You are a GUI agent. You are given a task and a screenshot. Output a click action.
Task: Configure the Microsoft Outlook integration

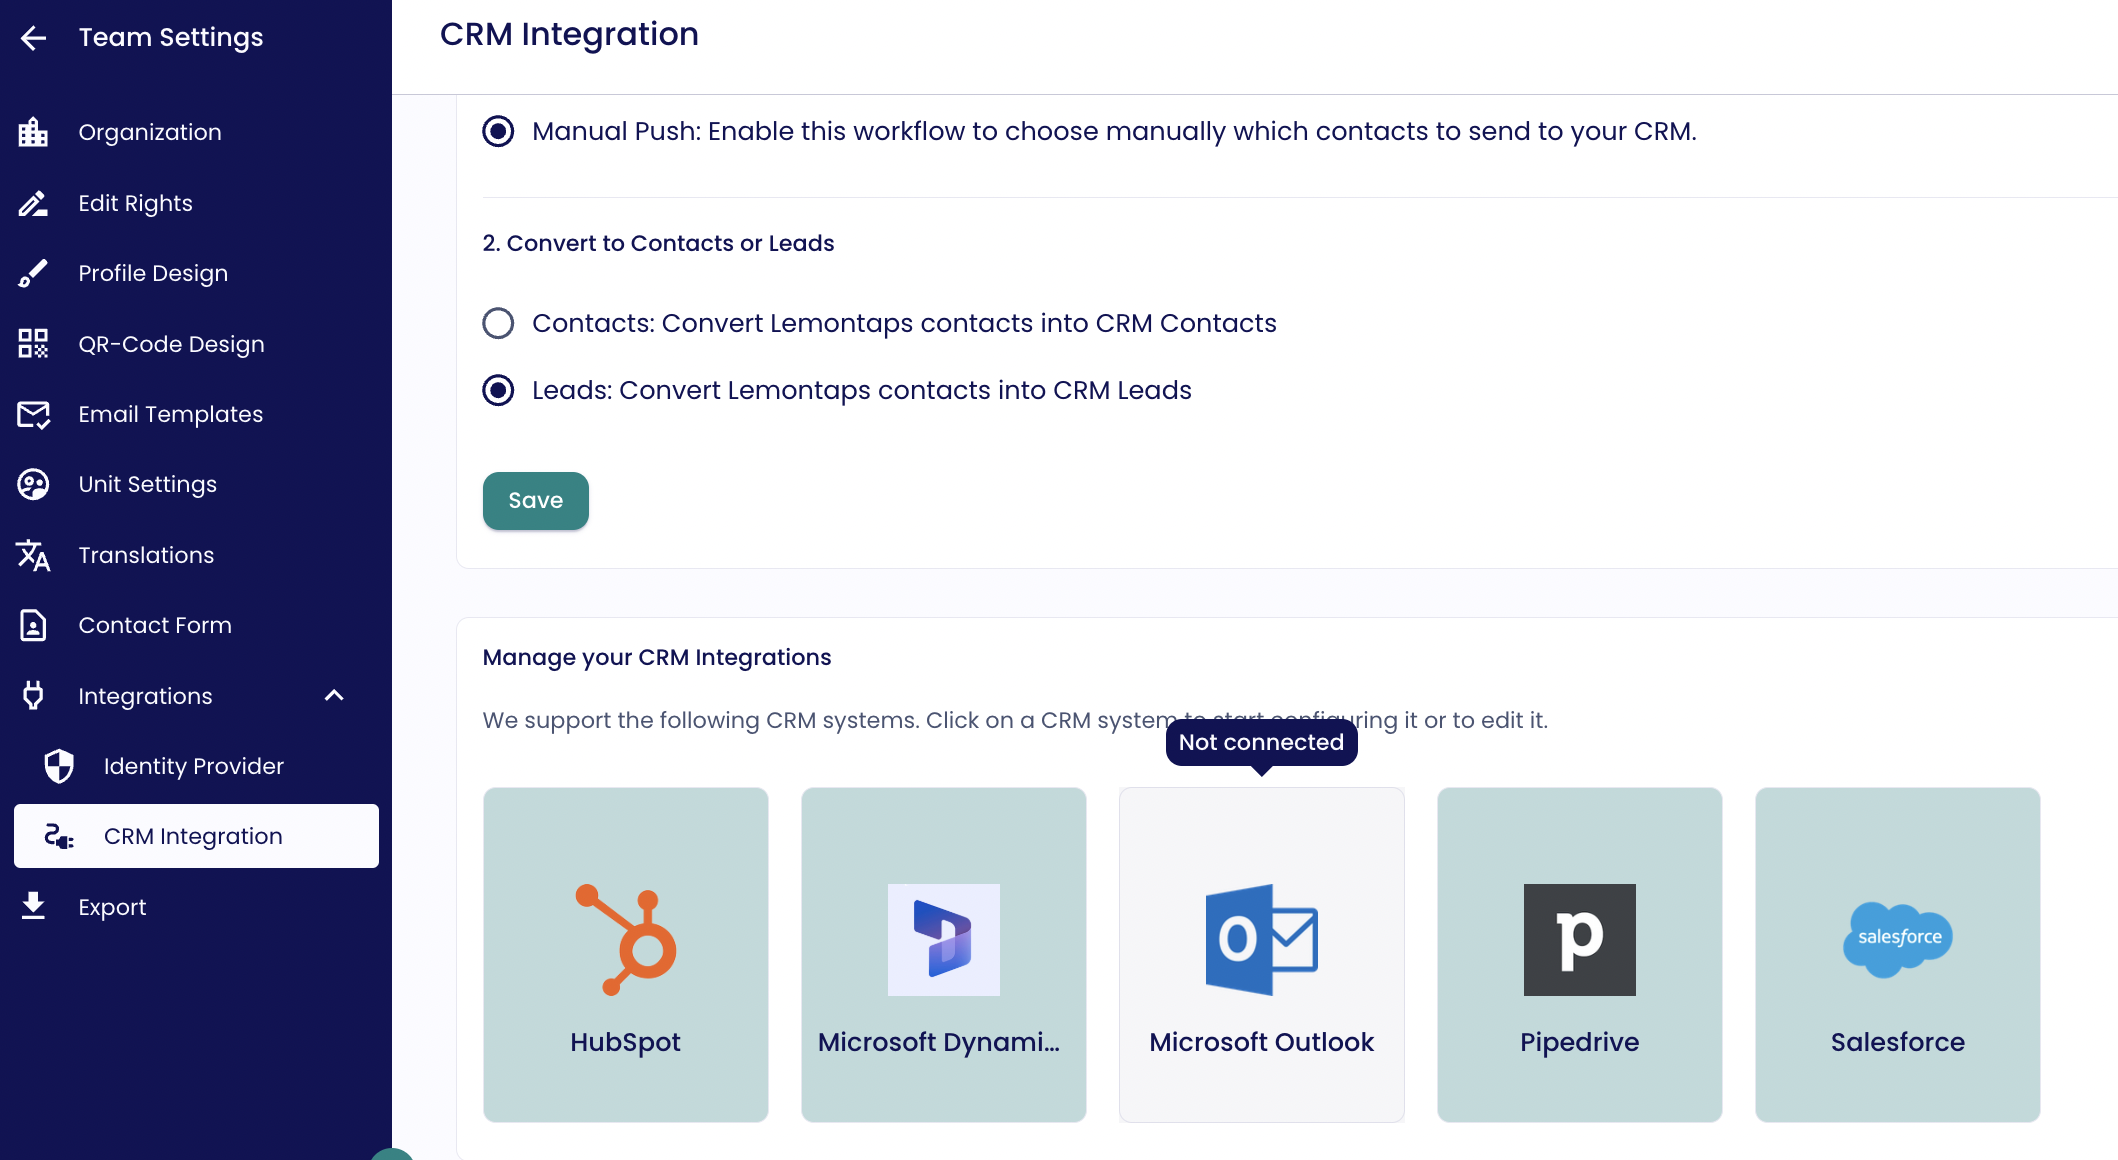(x=1261, y=954)
